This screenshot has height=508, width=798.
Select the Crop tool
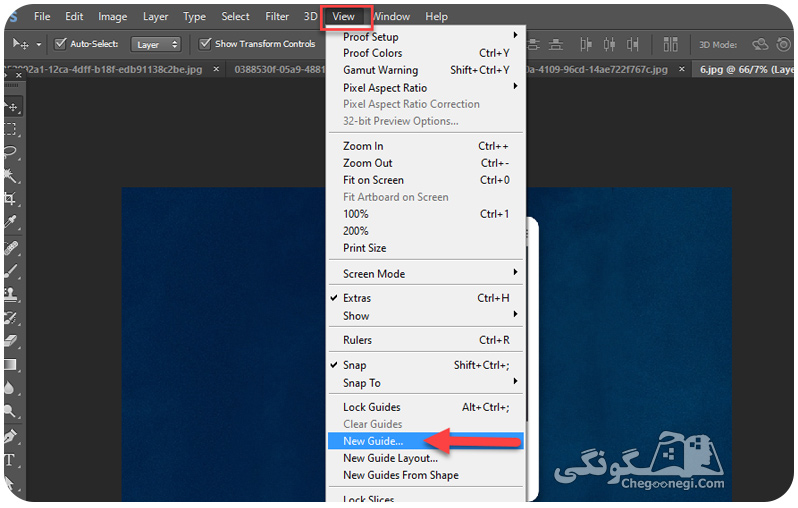click(10, 198)
